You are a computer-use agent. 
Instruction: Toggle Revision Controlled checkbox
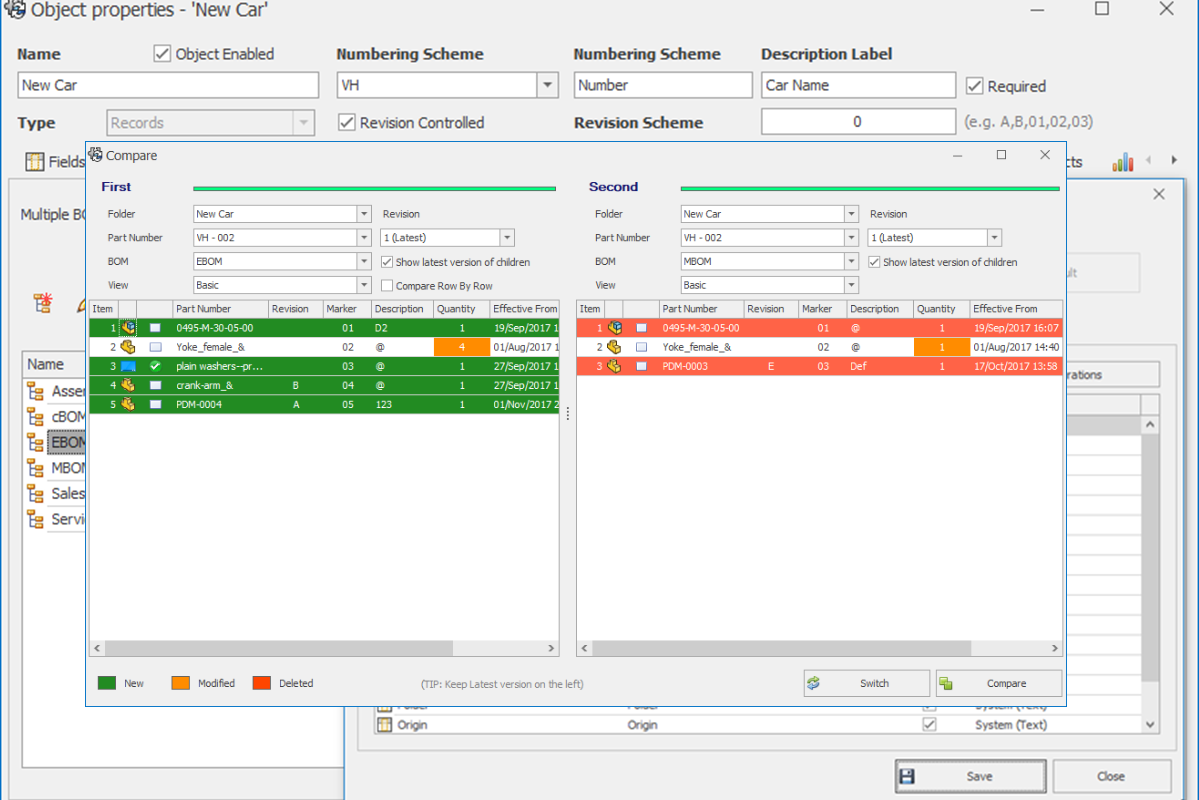pos(346,122)
